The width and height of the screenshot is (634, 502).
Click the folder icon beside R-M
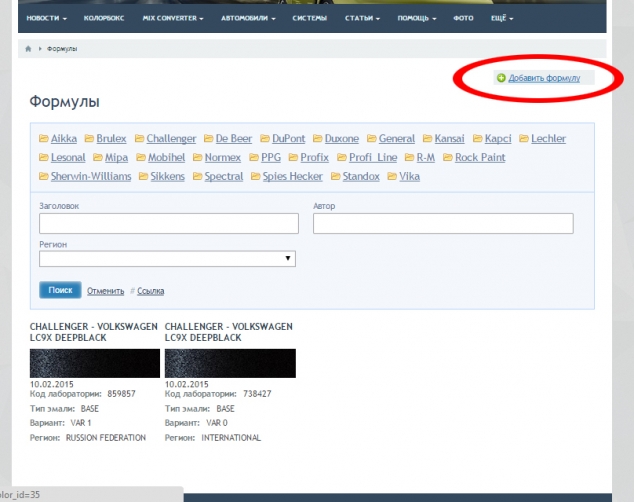tap(409, 157)
